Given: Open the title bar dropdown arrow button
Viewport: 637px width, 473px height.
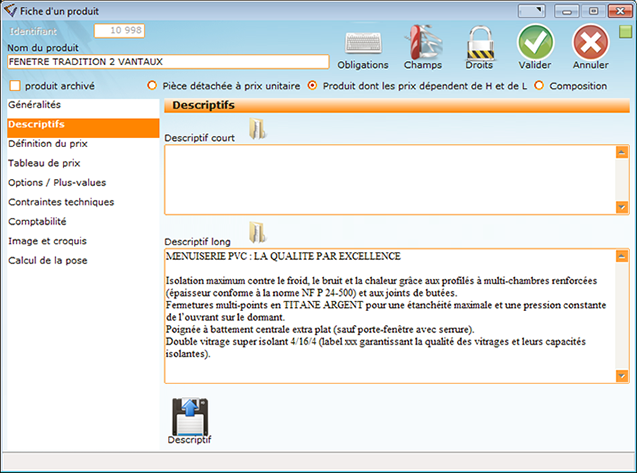Looking at the screenshot, I should [531, 11].
